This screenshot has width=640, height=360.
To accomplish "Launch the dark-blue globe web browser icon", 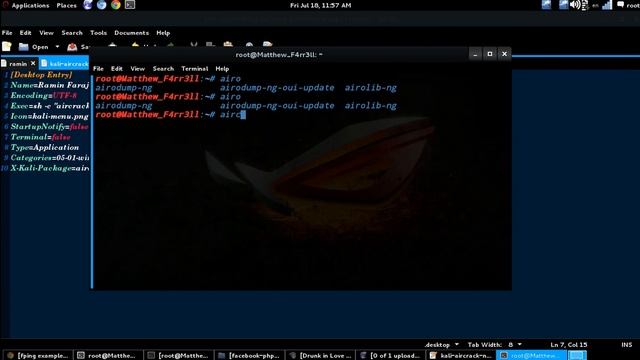I will [x=88, y=5].
